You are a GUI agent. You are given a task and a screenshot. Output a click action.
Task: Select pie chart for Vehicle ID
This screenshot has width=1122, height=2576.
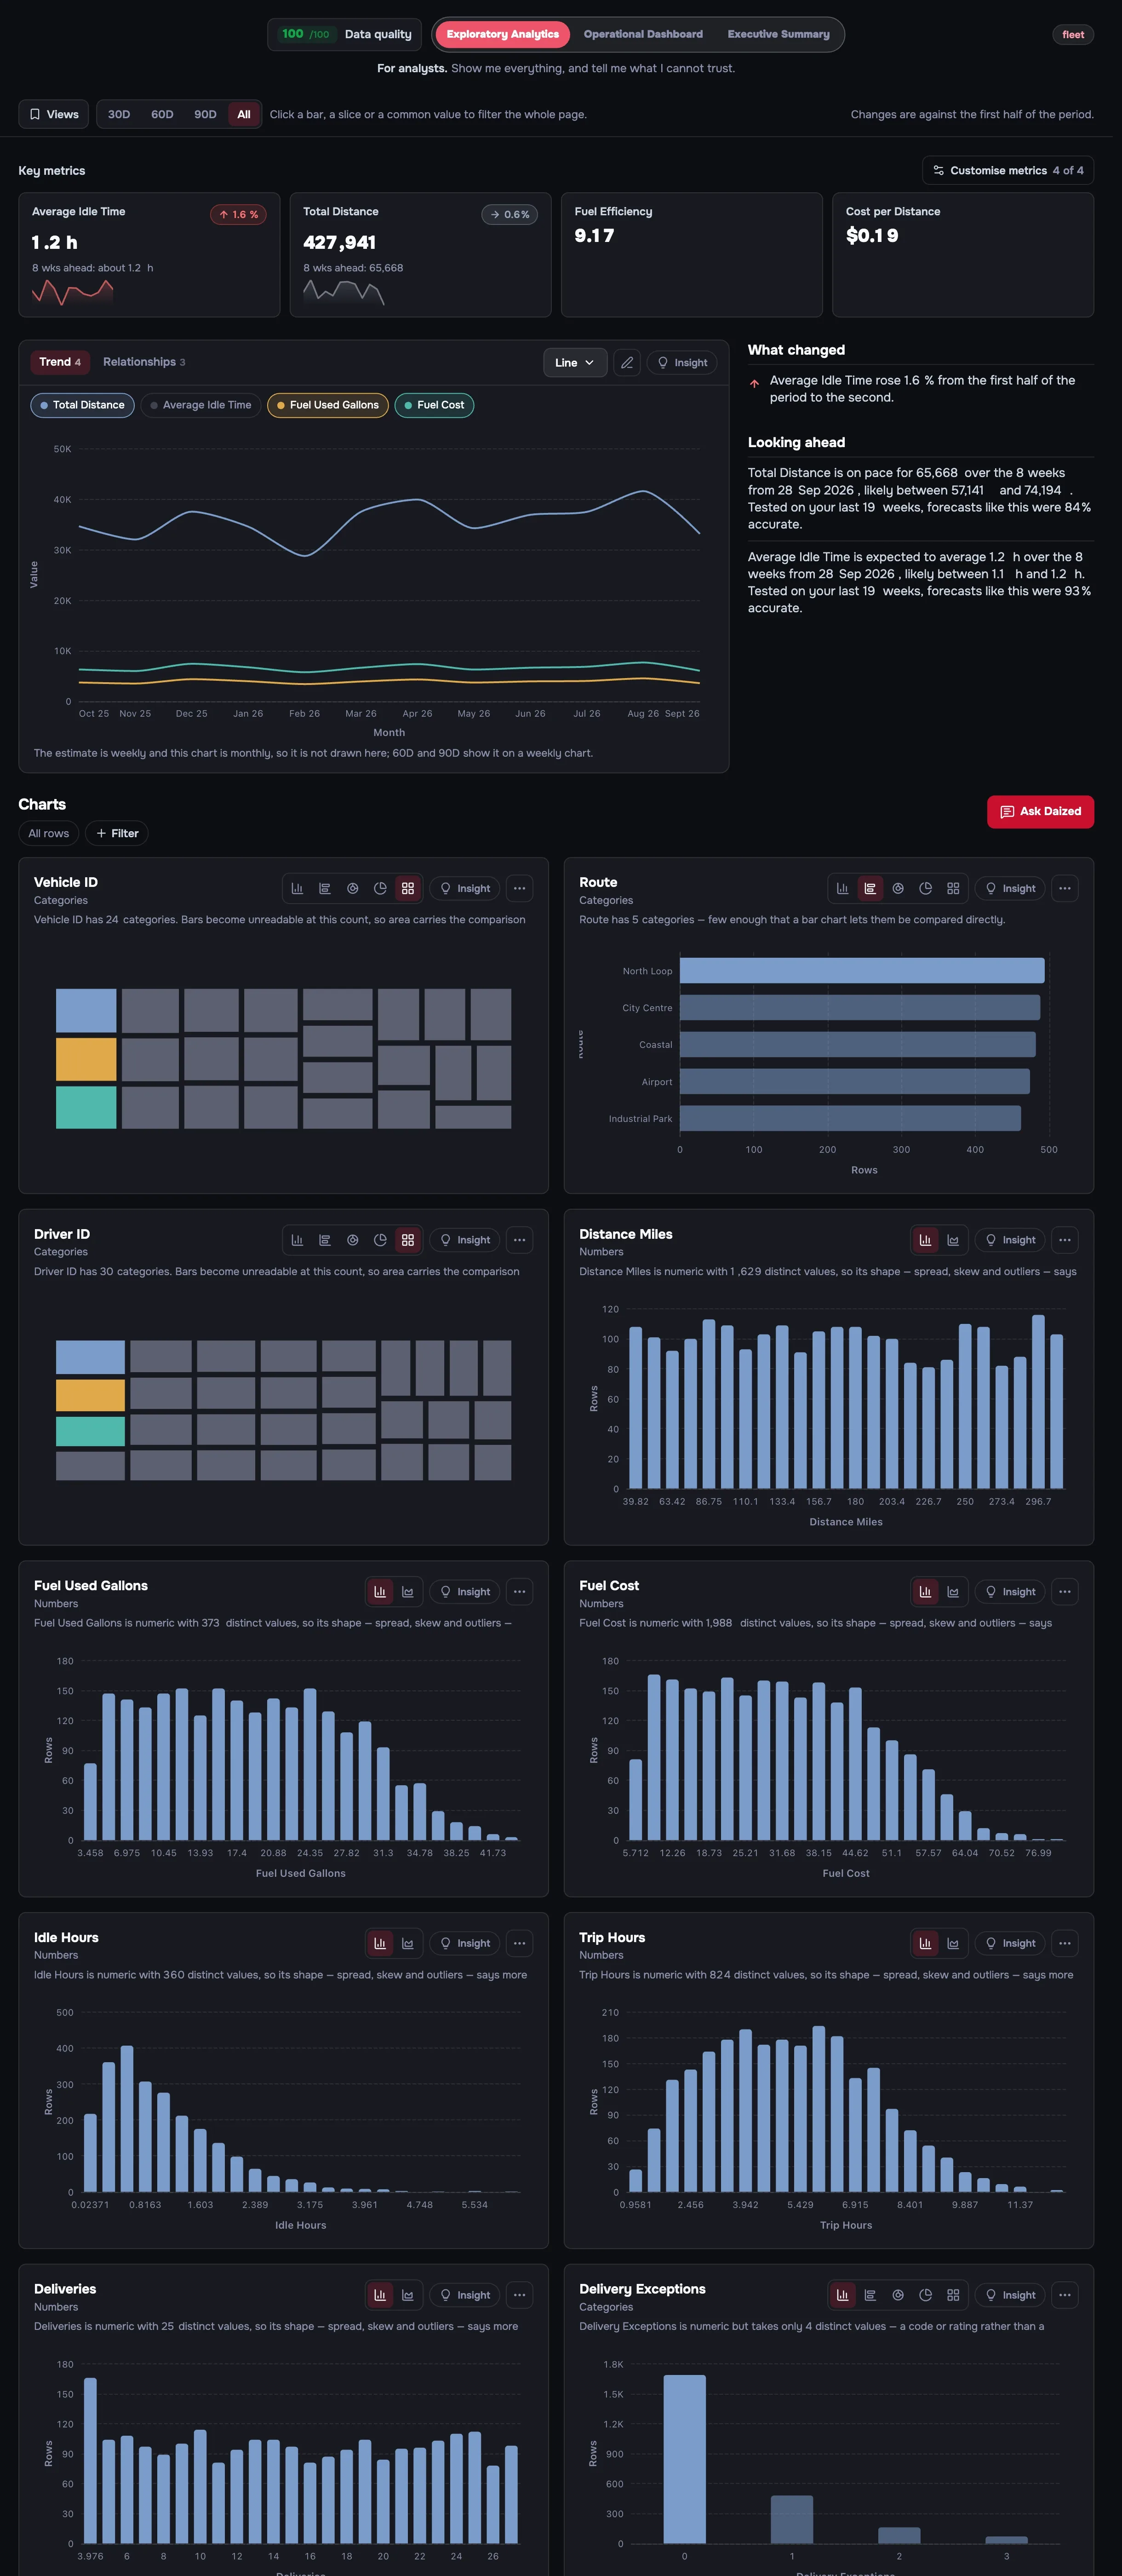coord(380,888)
